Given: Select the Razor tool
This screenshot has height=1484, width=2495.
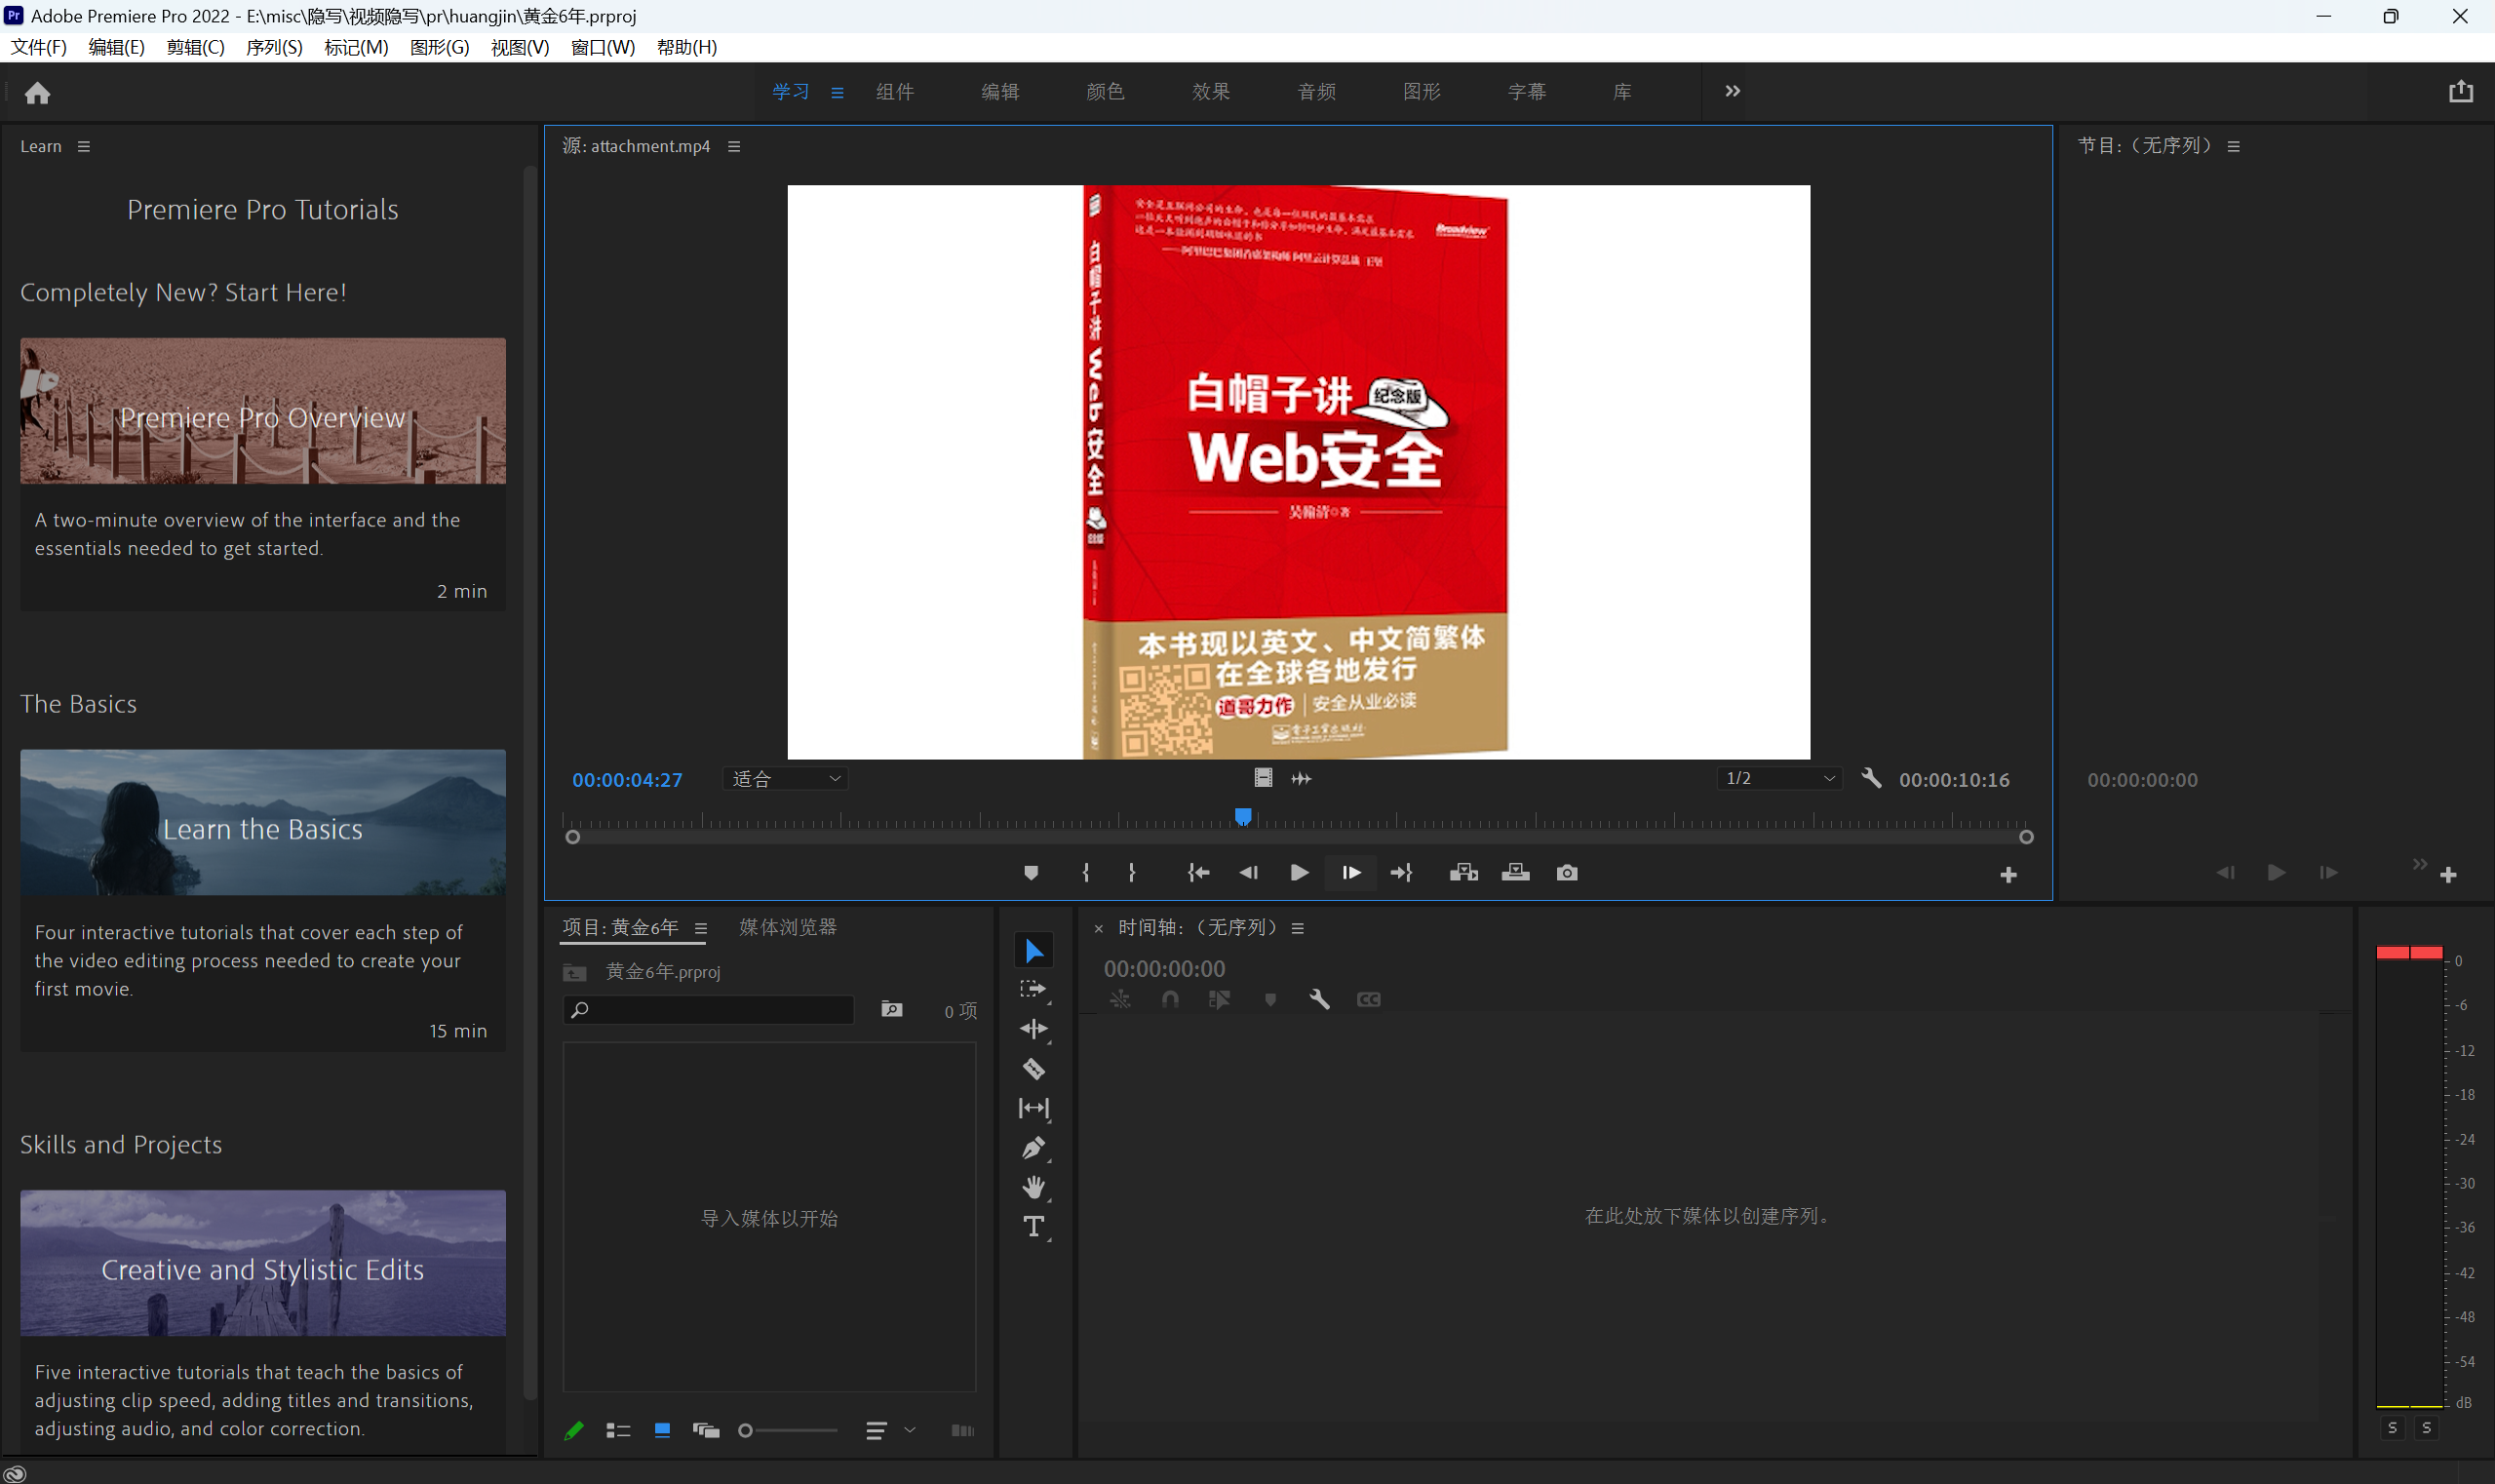Looking at the screenshot, I should point(1033,1069).
